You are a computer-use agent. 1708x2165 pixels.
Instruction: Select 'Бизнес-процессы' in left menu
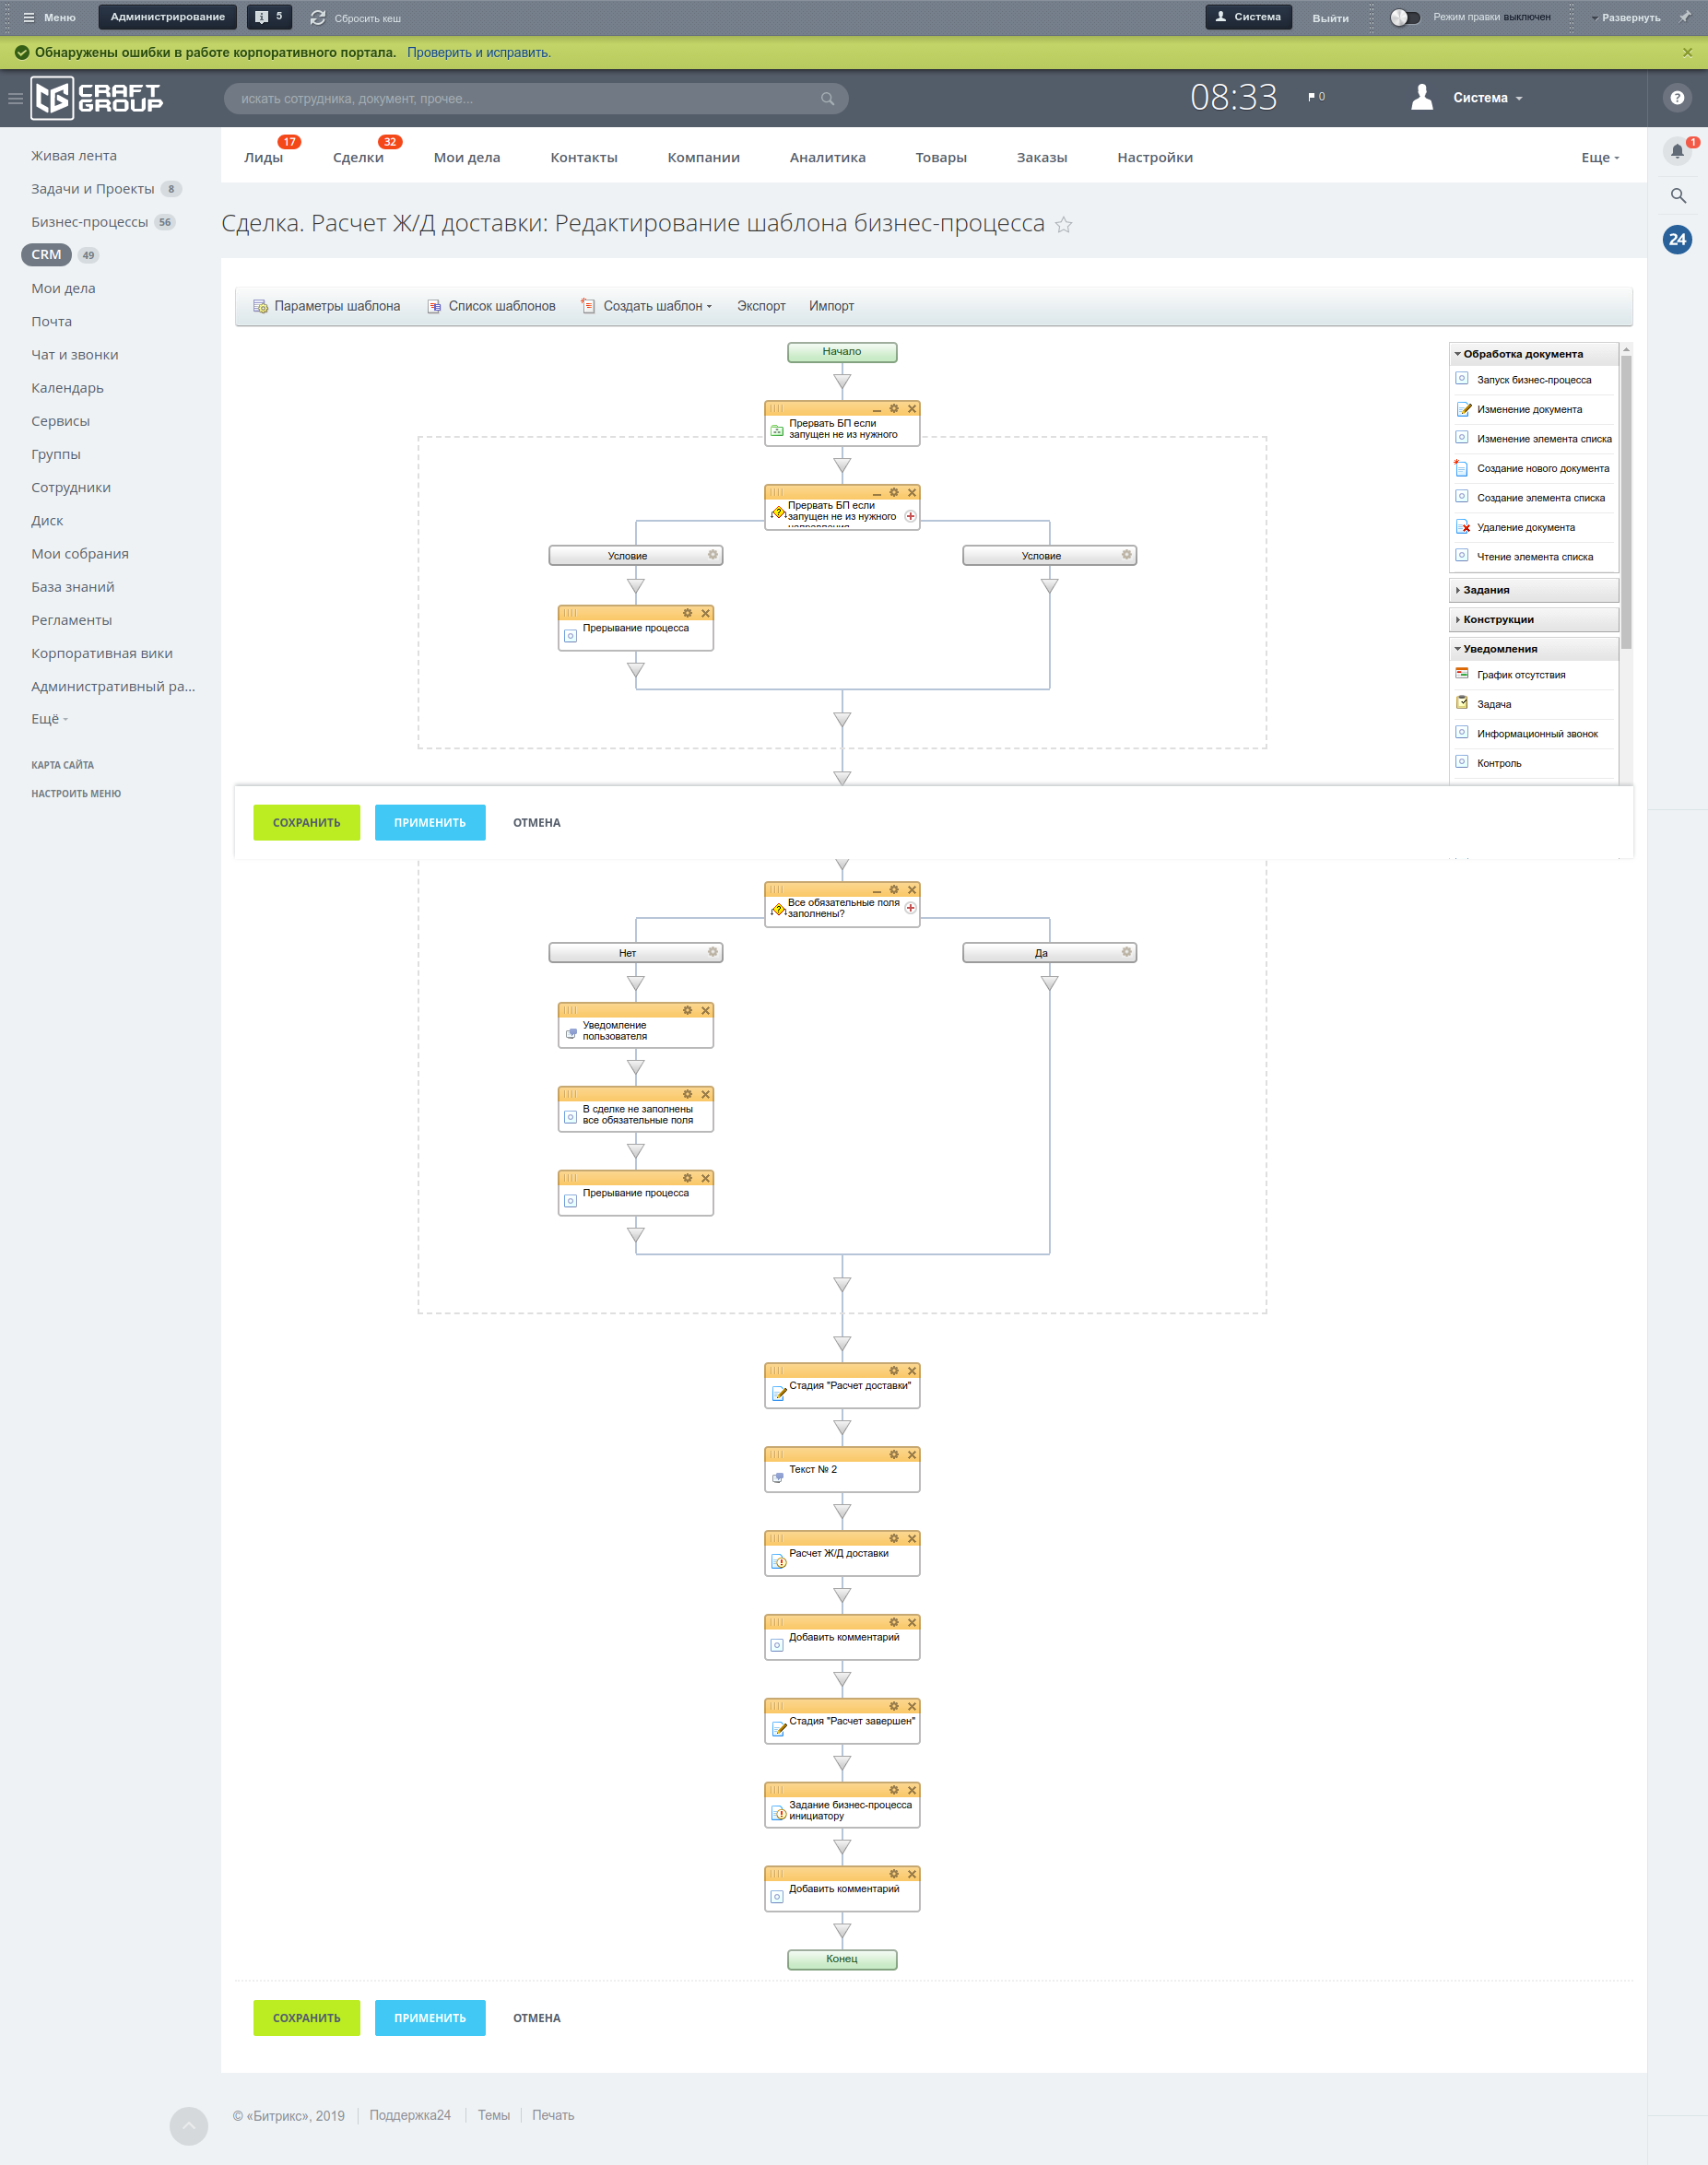89,222
